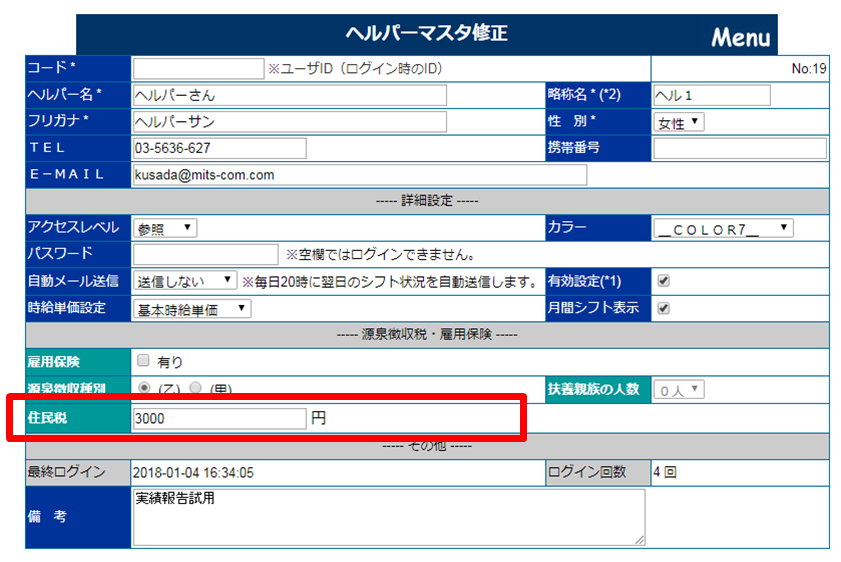Select the (甲) radio button

coord(196,388)
